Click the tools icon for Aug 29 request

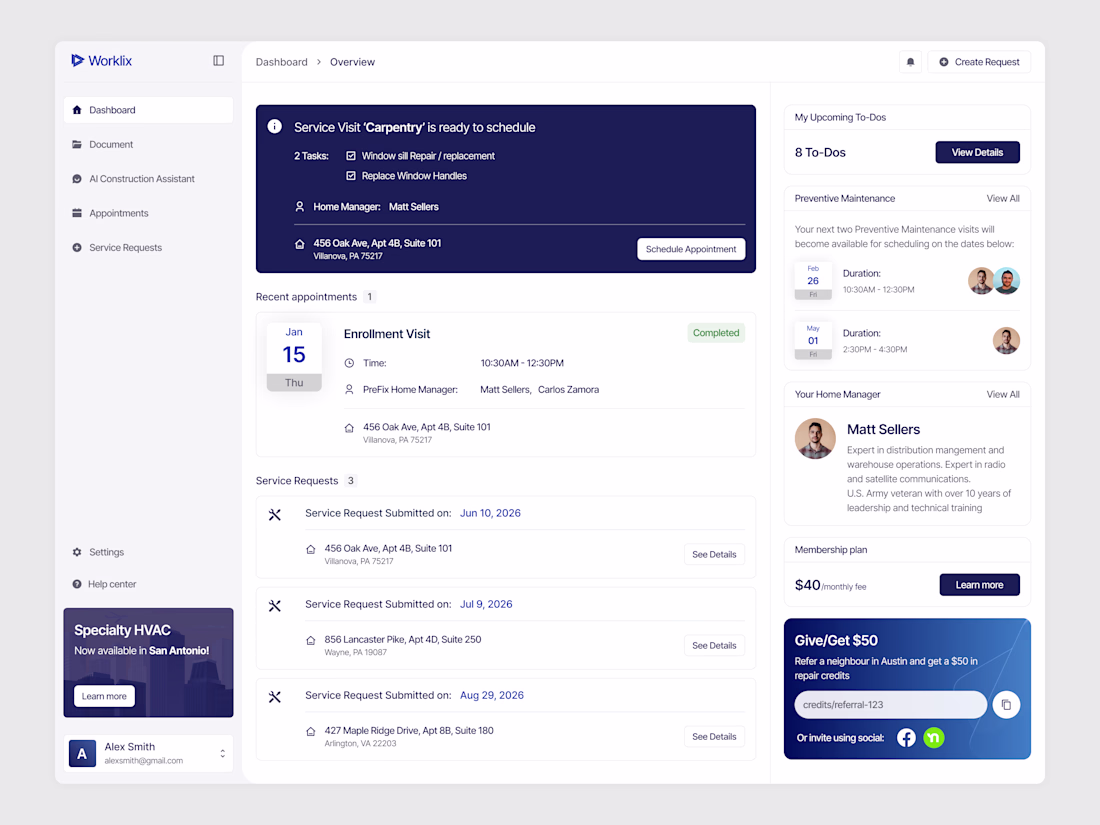click(x=275, y=697)
